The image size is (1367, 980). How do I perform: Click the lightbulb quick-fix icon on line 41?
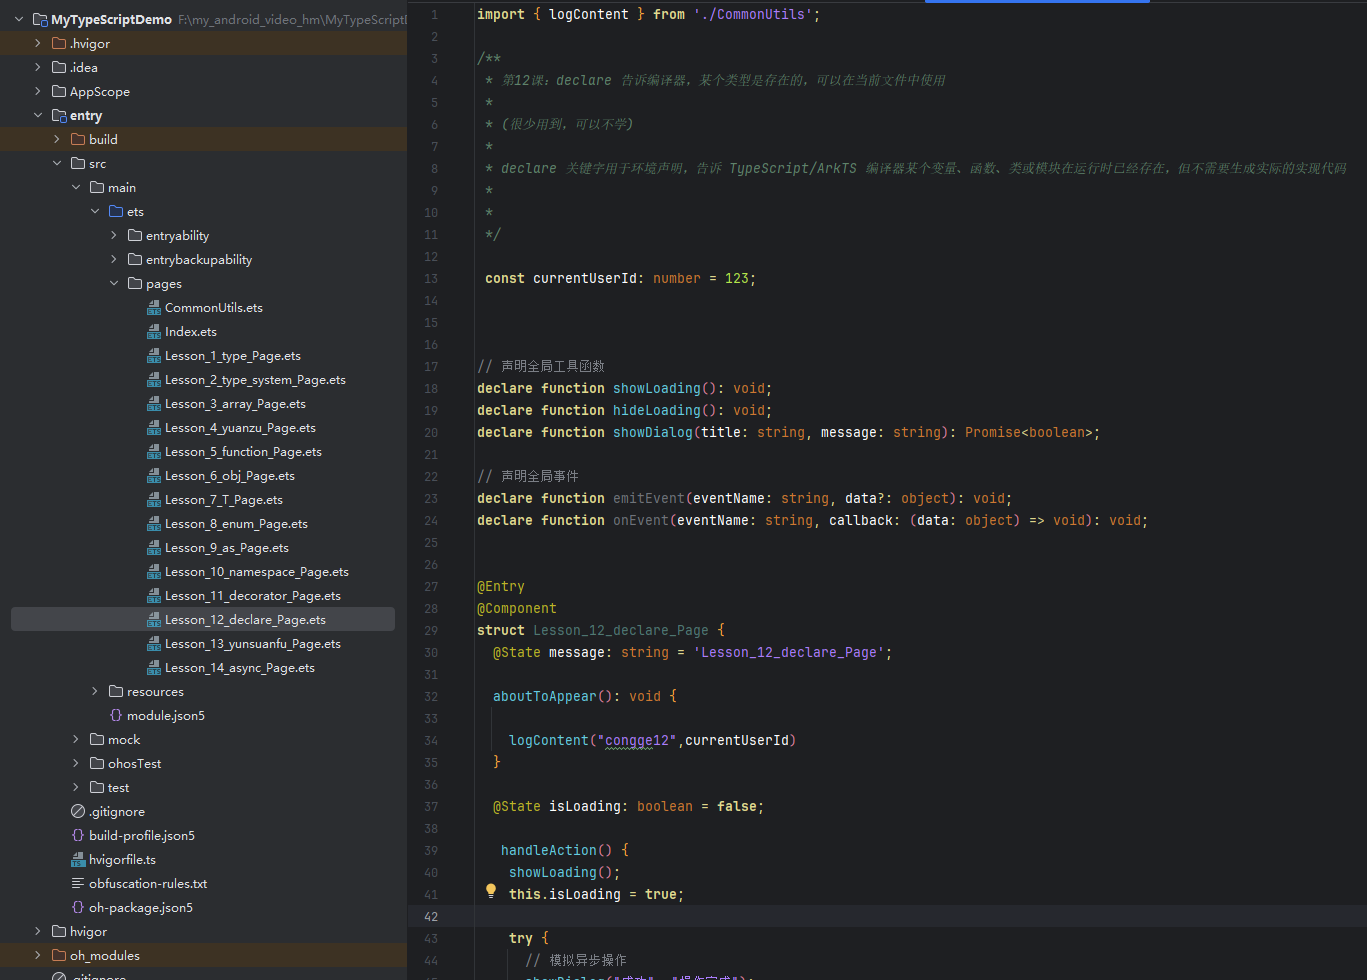coord(491,890)
